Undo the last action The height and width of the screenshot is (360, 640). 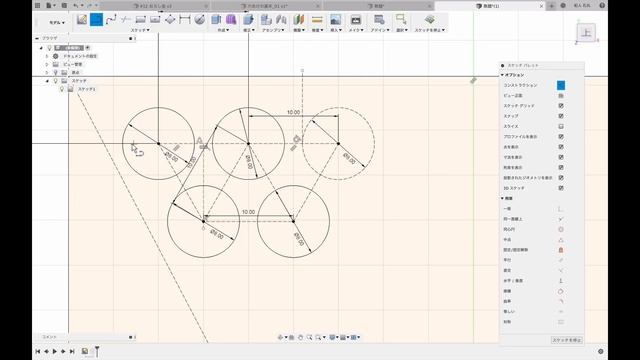(x=76, y=6)
